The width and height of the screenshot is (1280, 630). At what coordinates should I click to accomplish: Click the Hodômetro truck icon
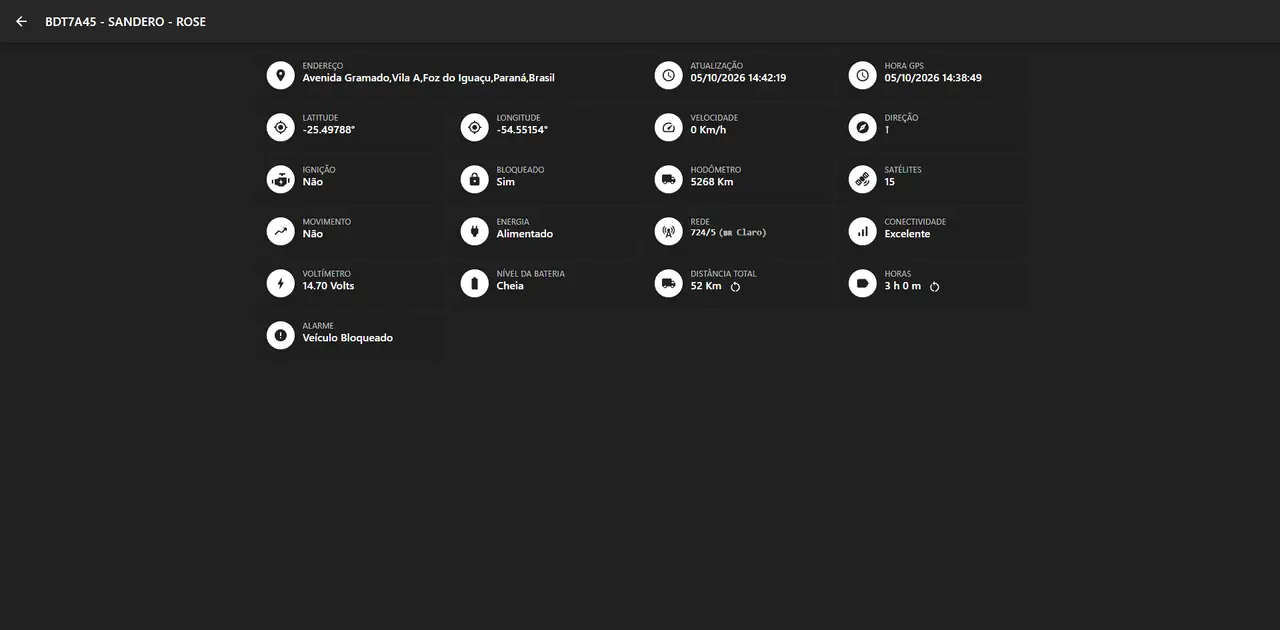click(668, 179)
